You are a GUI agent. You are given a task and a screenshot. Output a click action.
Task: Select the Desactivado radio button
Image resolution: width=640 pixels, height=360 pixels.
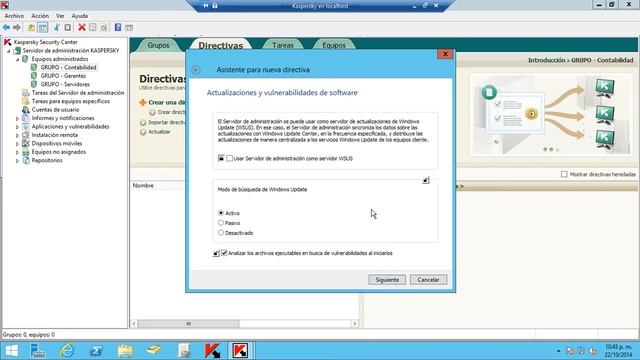(x=221, y=233)
